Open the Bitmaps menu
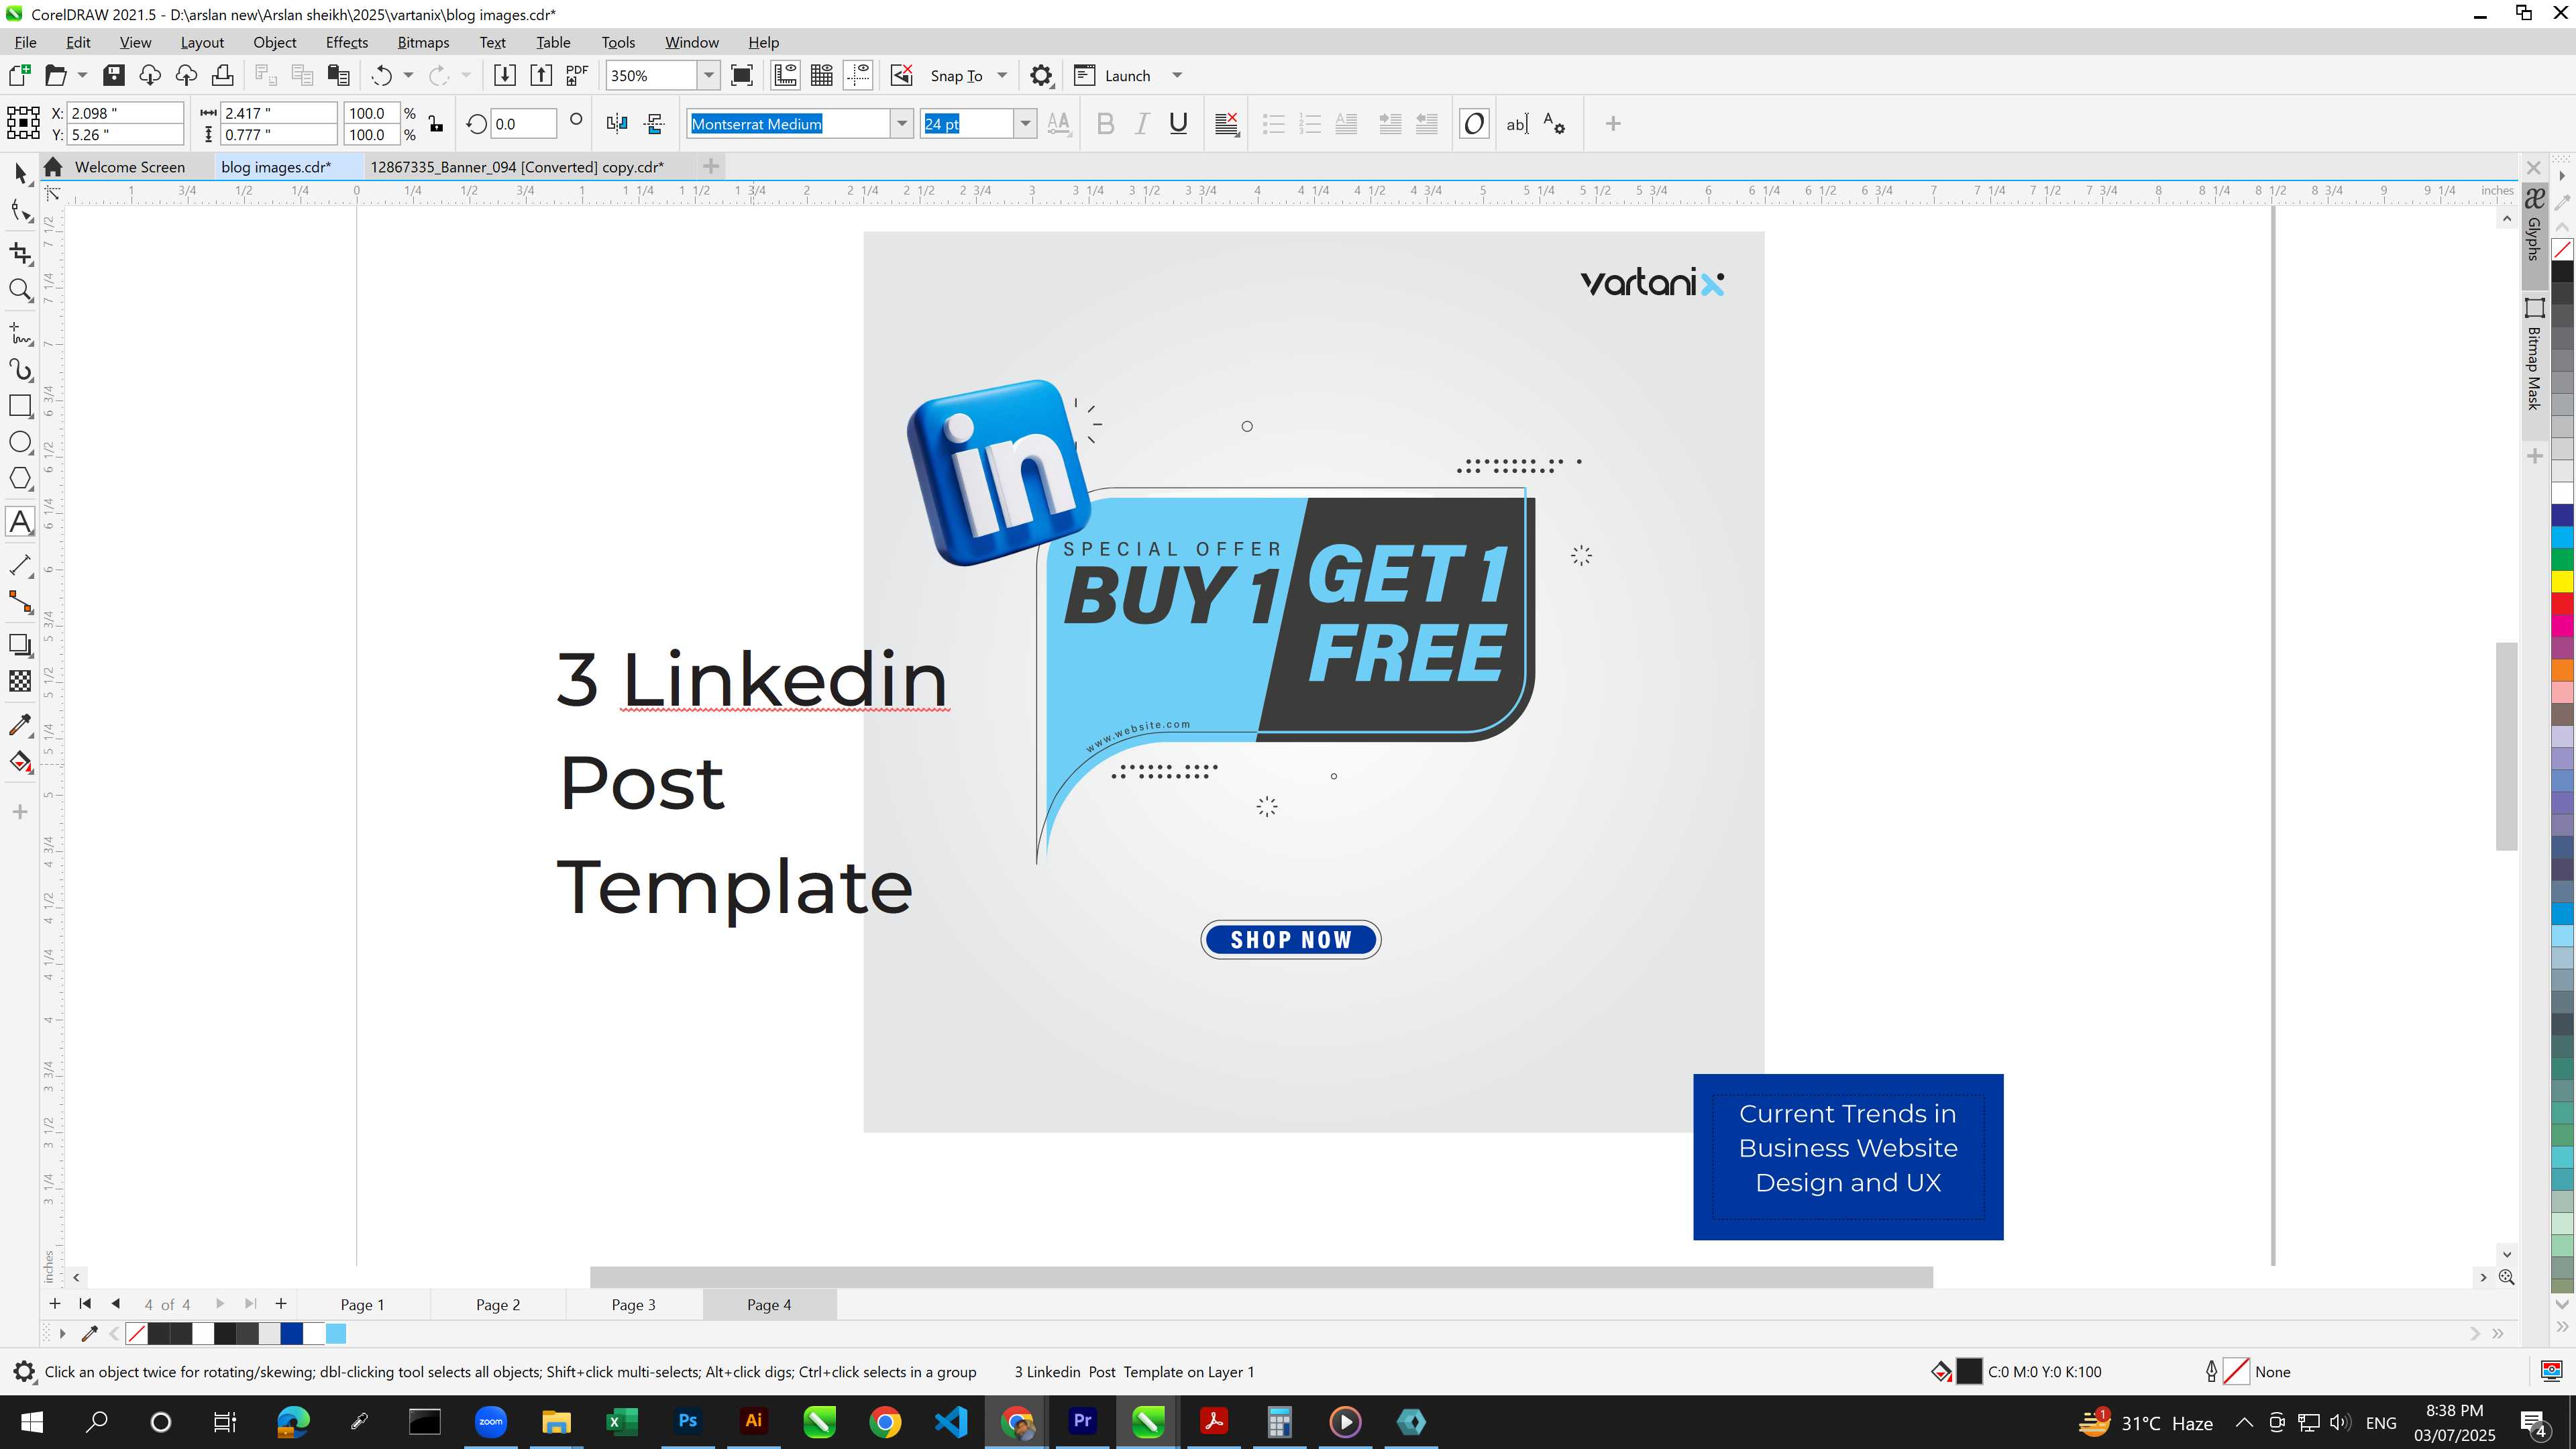 (x=423, y=42)
